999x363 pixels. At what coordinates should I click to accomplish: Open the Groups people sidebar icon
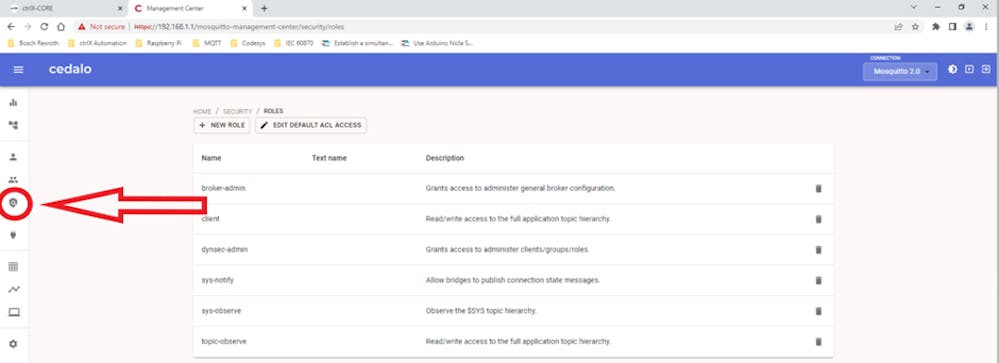pyautogui.click(x=13, y=180)
